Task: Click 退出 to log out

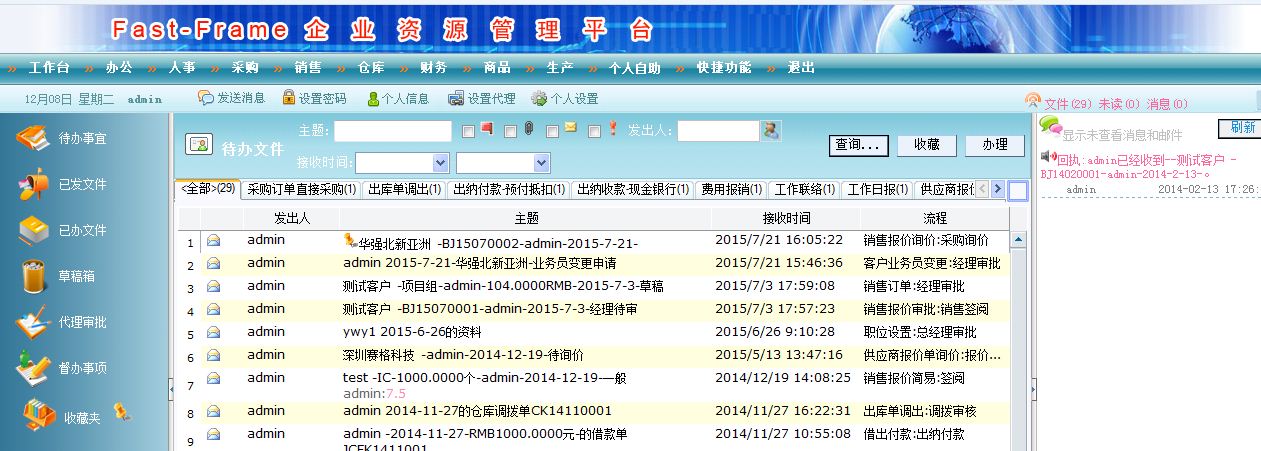Action: tap(801, 68)
